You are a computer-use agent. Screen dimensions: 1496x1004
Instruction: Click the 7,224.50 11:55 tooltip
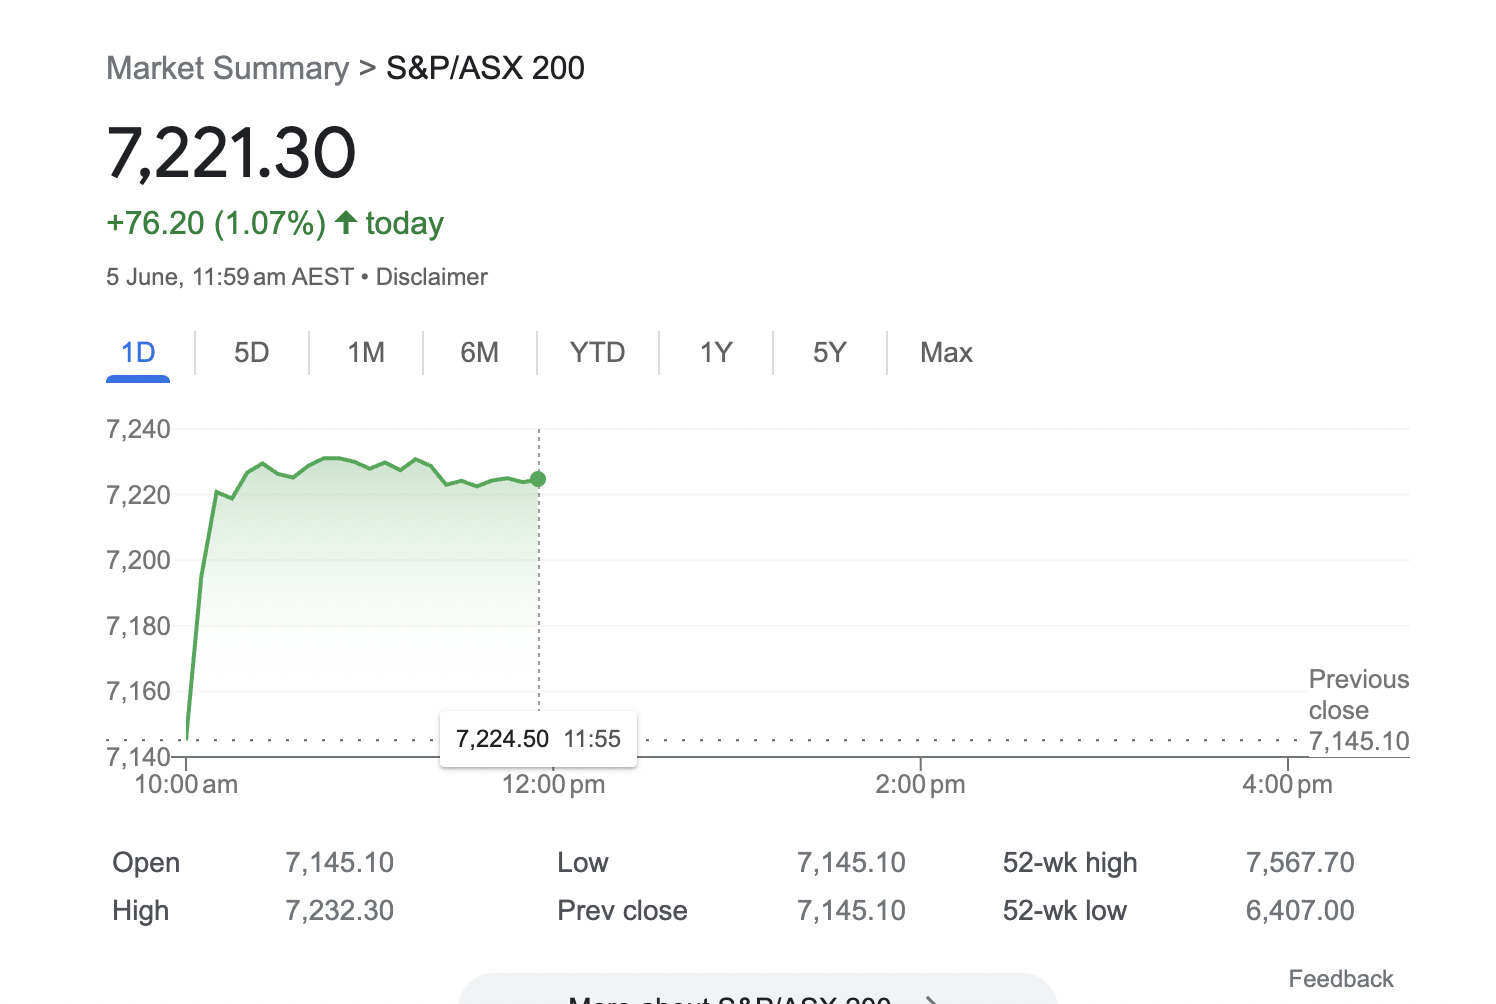point(538,739)
